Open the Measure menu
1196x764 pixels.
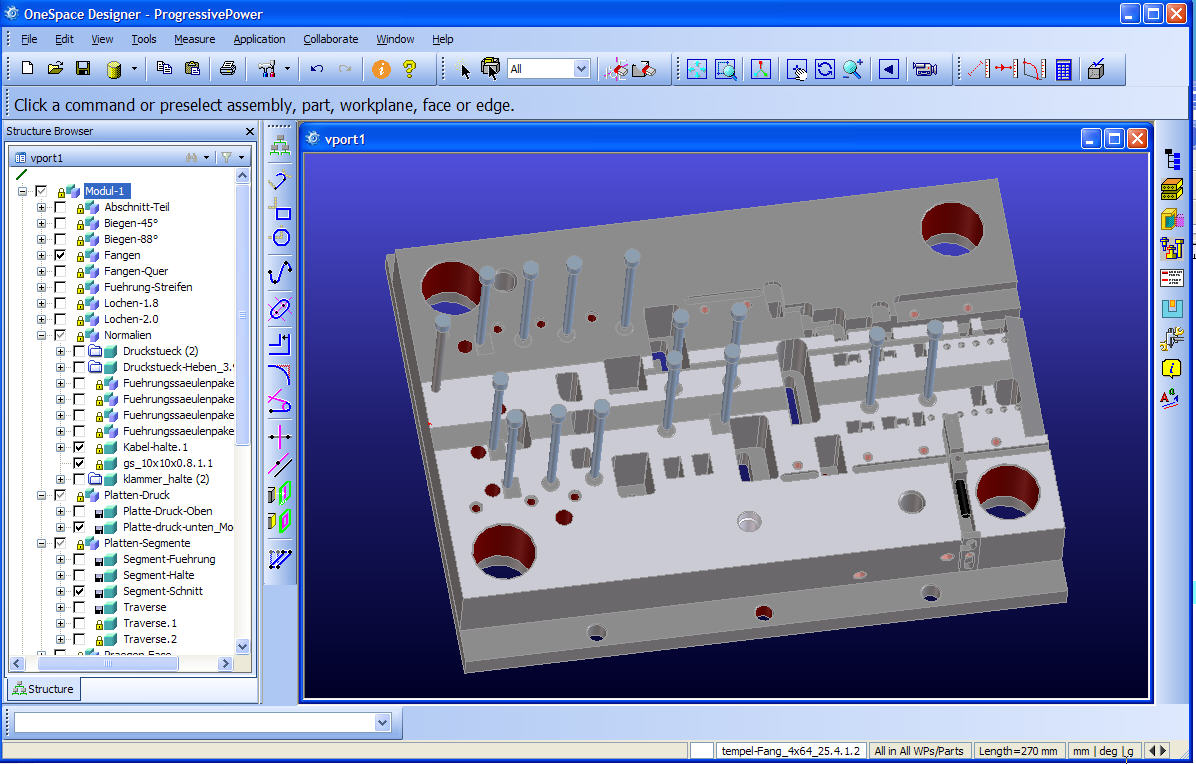(195, 39)
